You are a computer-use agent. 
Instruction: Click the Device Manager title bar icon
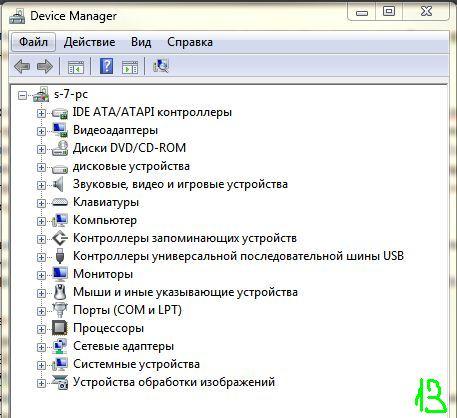pos(17,16)
